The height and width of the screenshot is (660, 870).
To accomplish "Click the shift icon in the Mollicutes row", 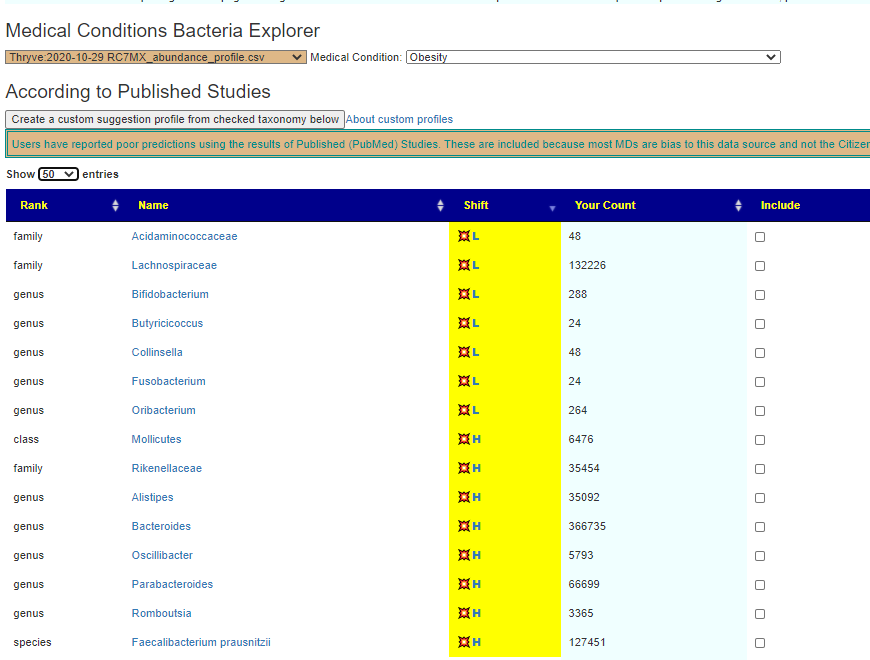I will click(464, 440).
